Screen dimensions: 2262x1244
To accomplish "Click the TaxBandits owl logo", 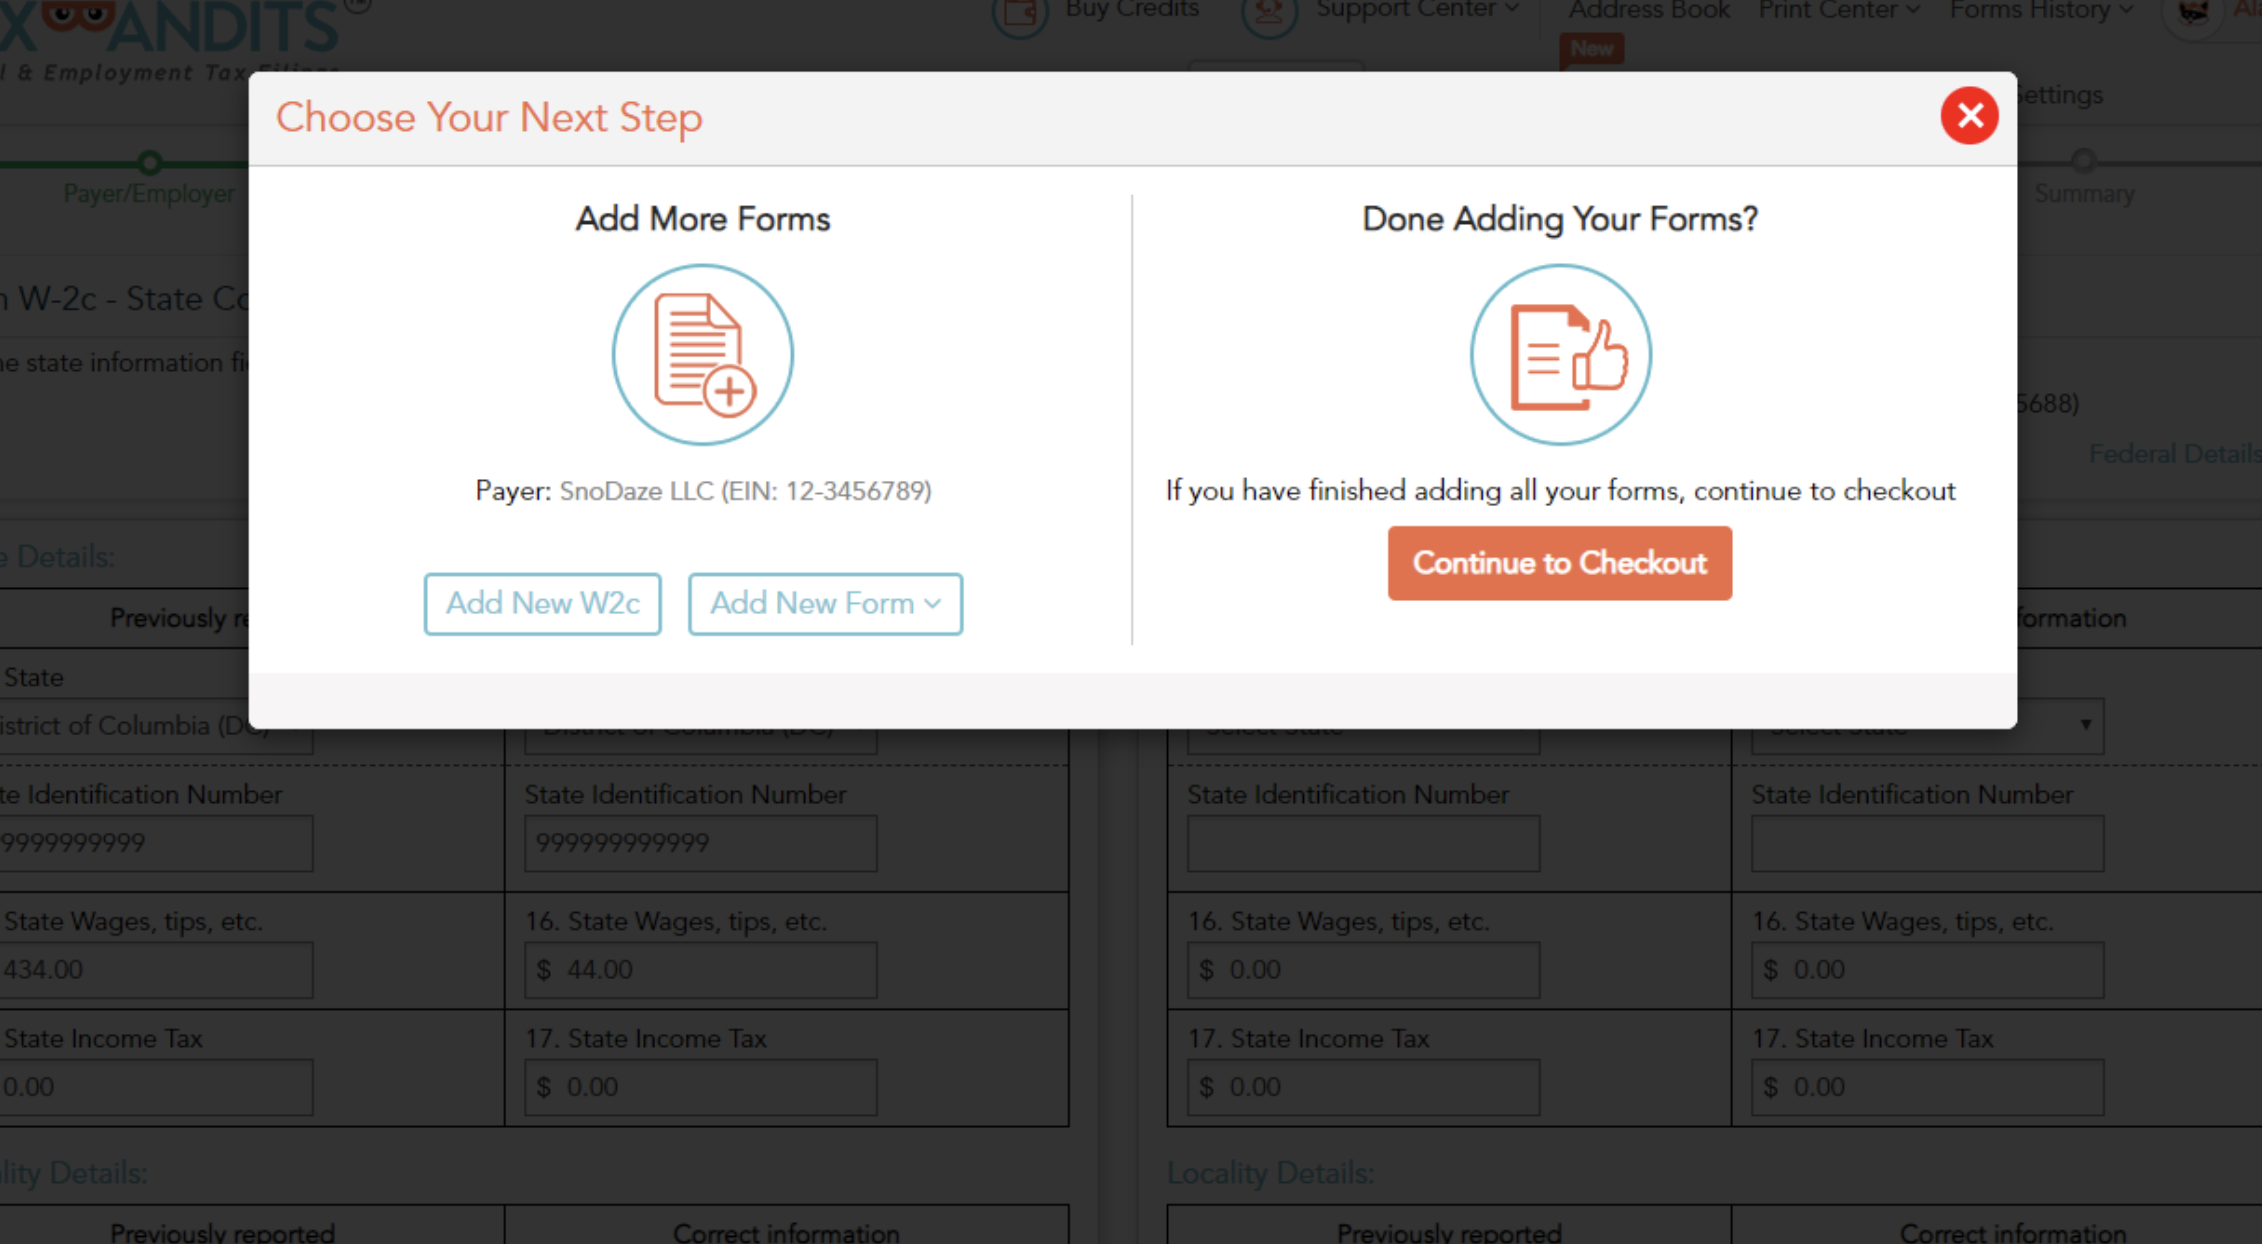I will [x=78, y=14].
